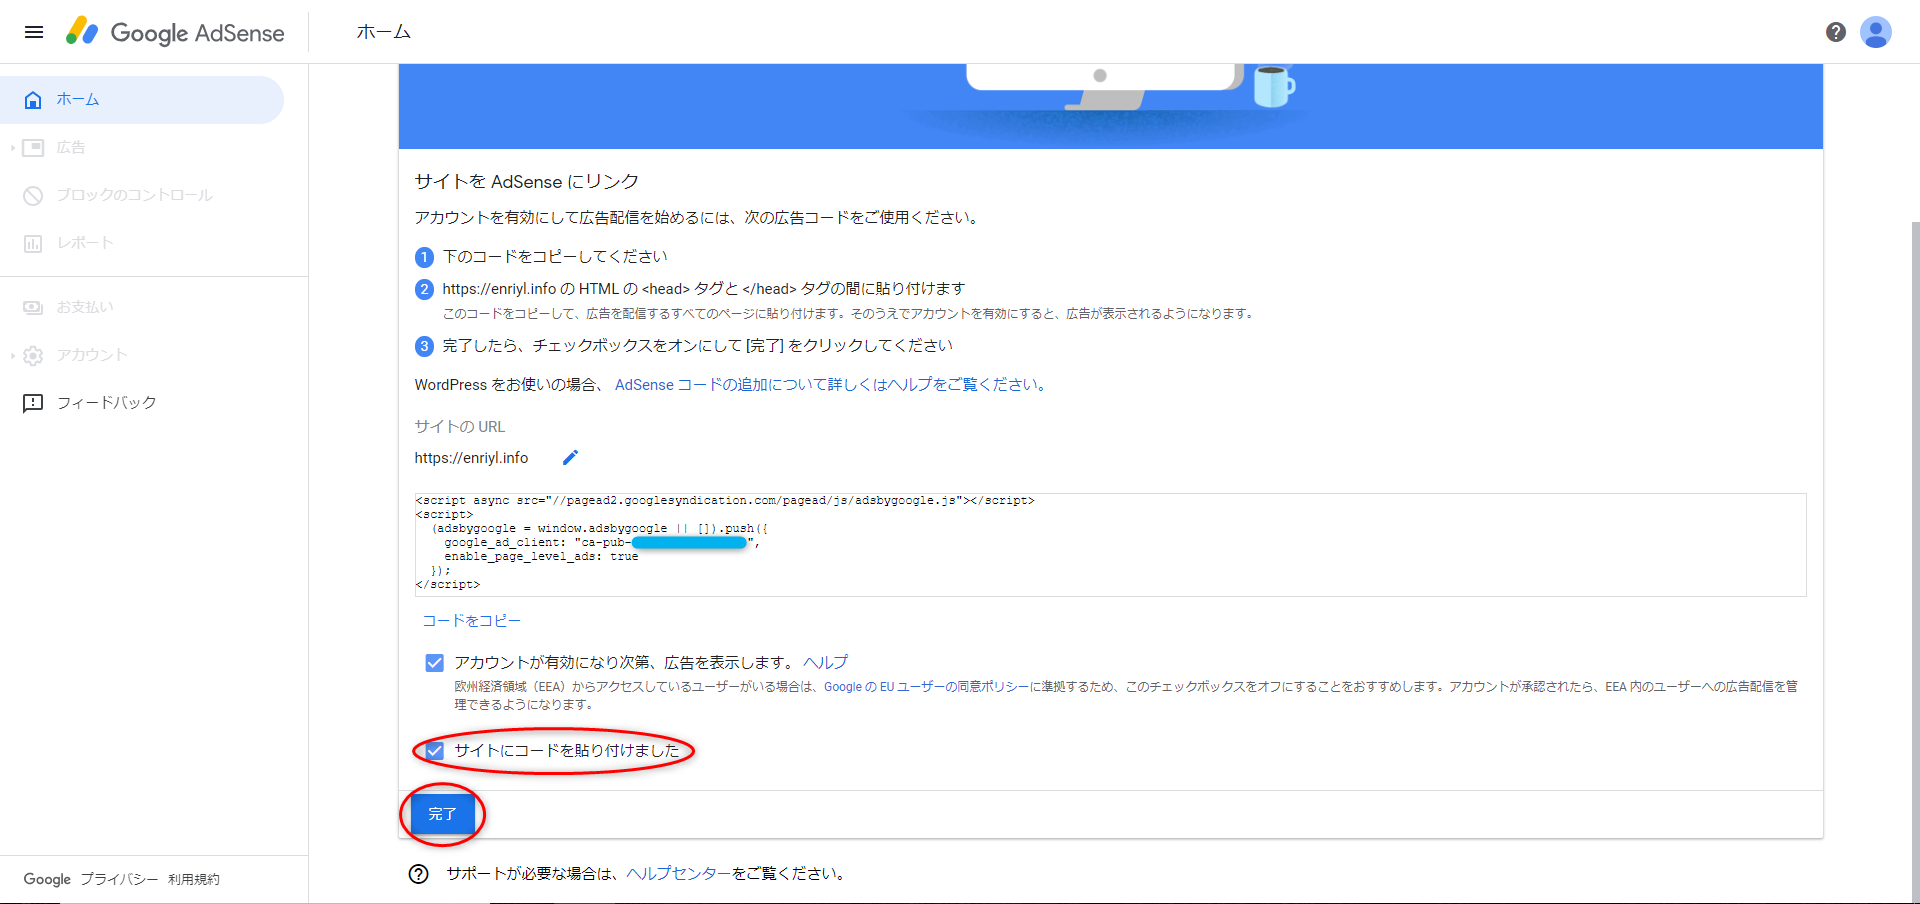The image size is (1920, 904).
Task: Click the 広告 ads icon in sidebar
Action: coord(33,148)
